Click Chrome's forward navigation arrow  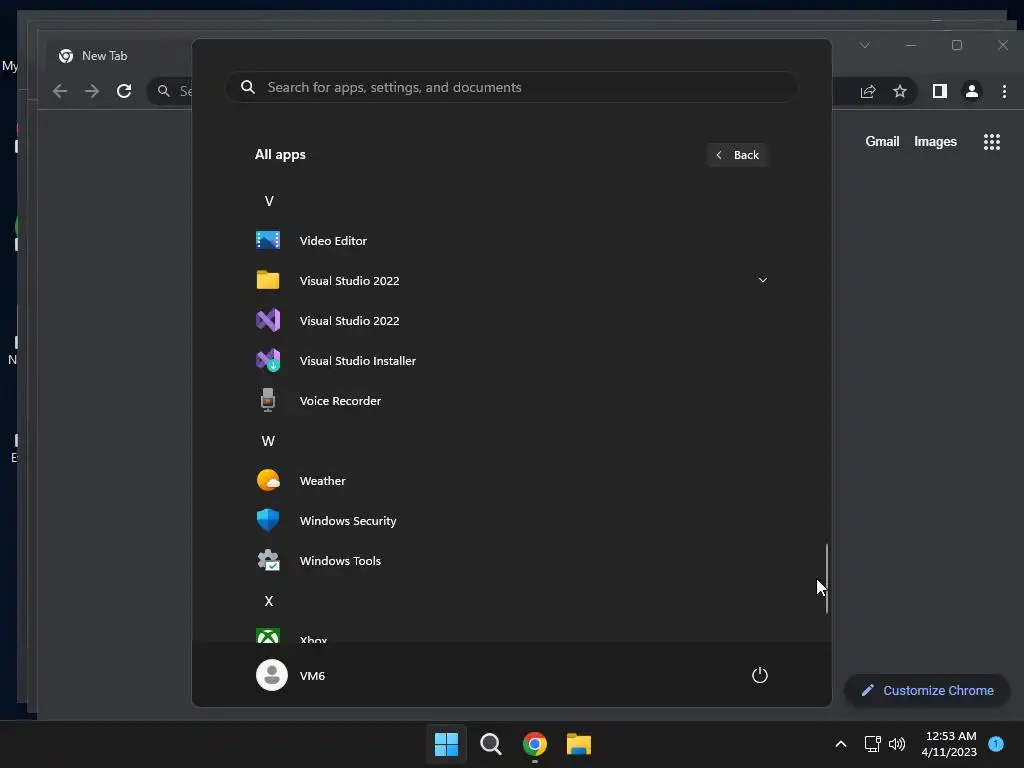[92, 91]
